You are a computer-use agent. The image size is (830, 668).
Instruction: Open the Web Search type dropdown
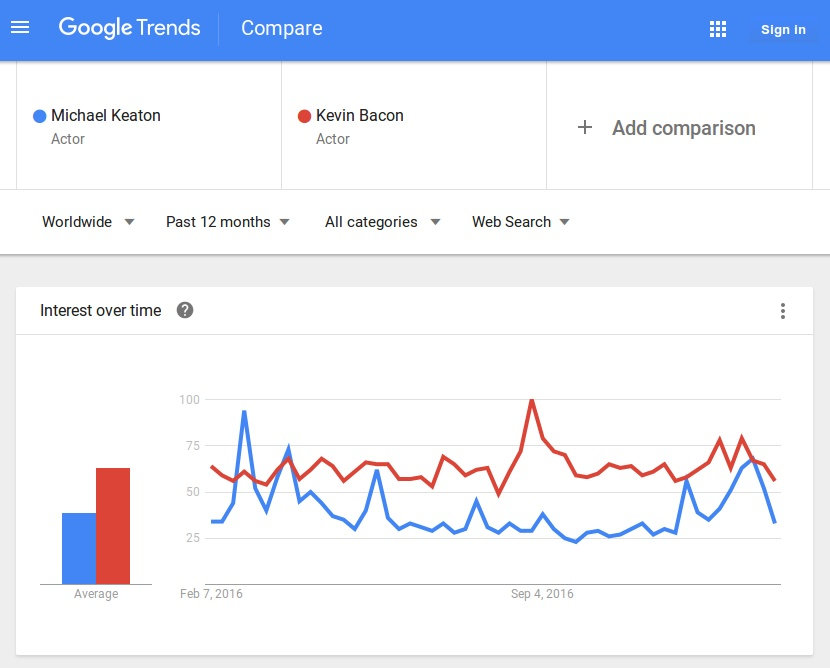point(520,222)
